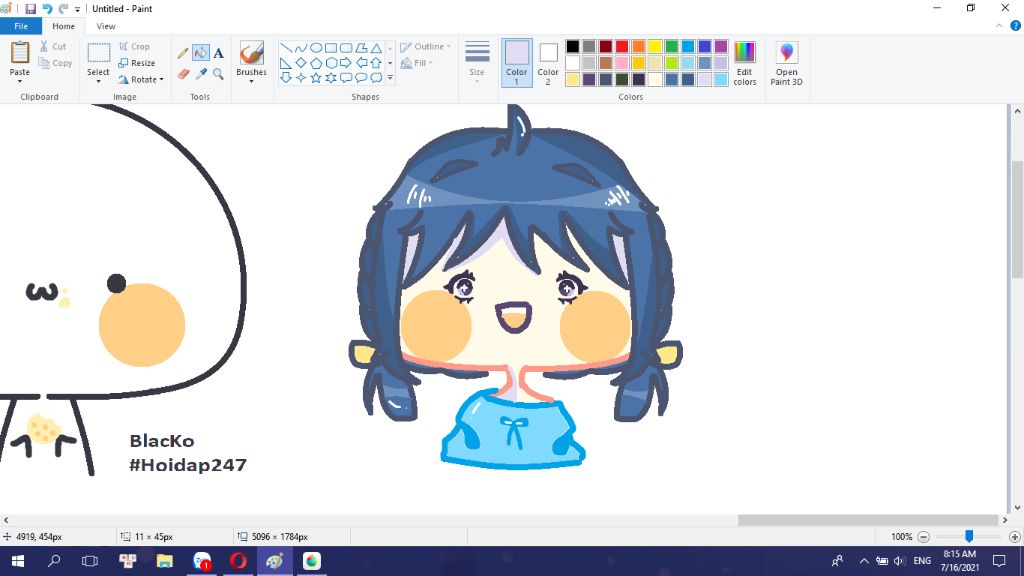The height and width of the screenshot is (576, 1024).
Task: Open the File menu
Action: pyautogui.click(x=21, y=26)
